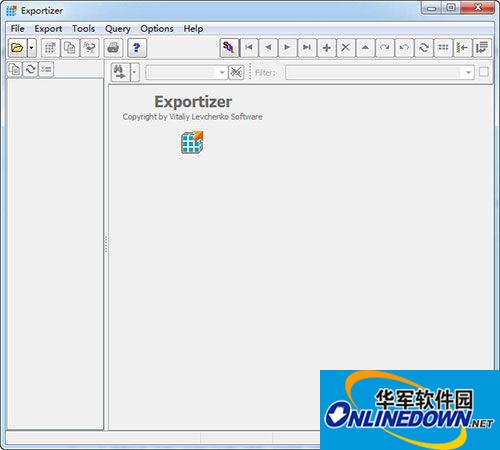Refresh data in main toolbar
This screenshot has width=500, height=450.
[x=424, y=48]
